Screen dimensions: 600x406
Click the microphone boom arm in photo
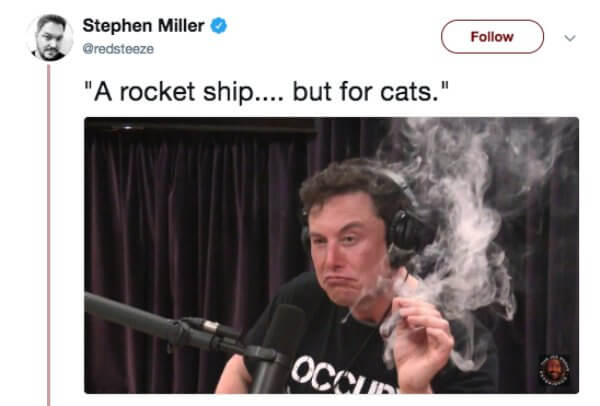(165, 323)
